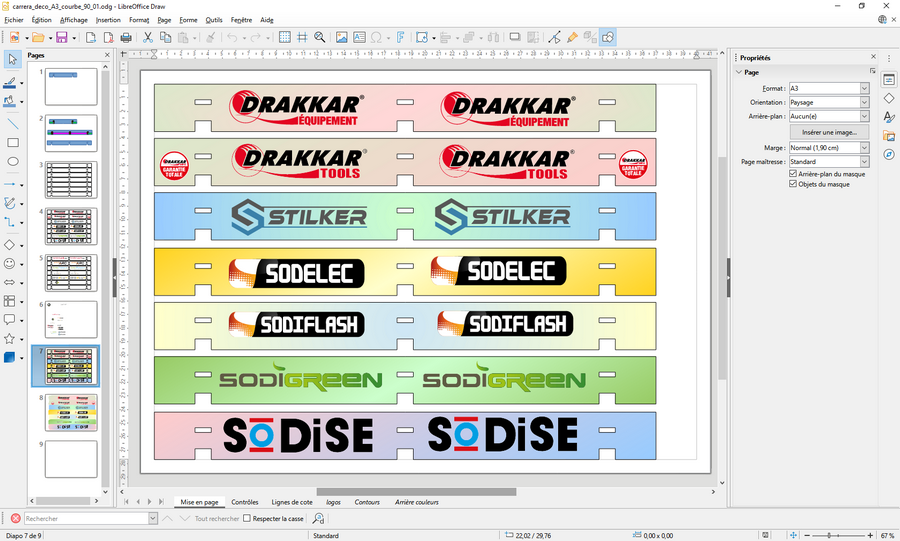This screenshot has height=541, width=900.
Task: Toggle Objets du masque checkbox
Action: (793, 184)
